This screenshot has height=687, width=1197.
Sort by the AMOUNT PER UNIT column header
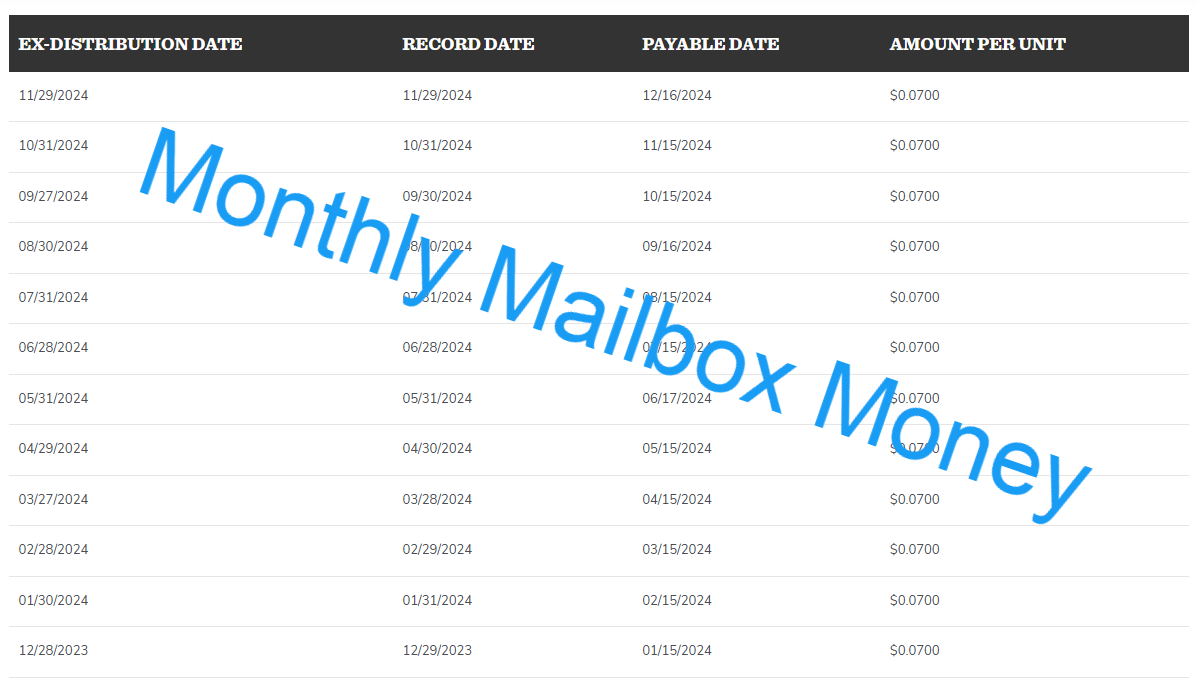[x=977, y=44]
